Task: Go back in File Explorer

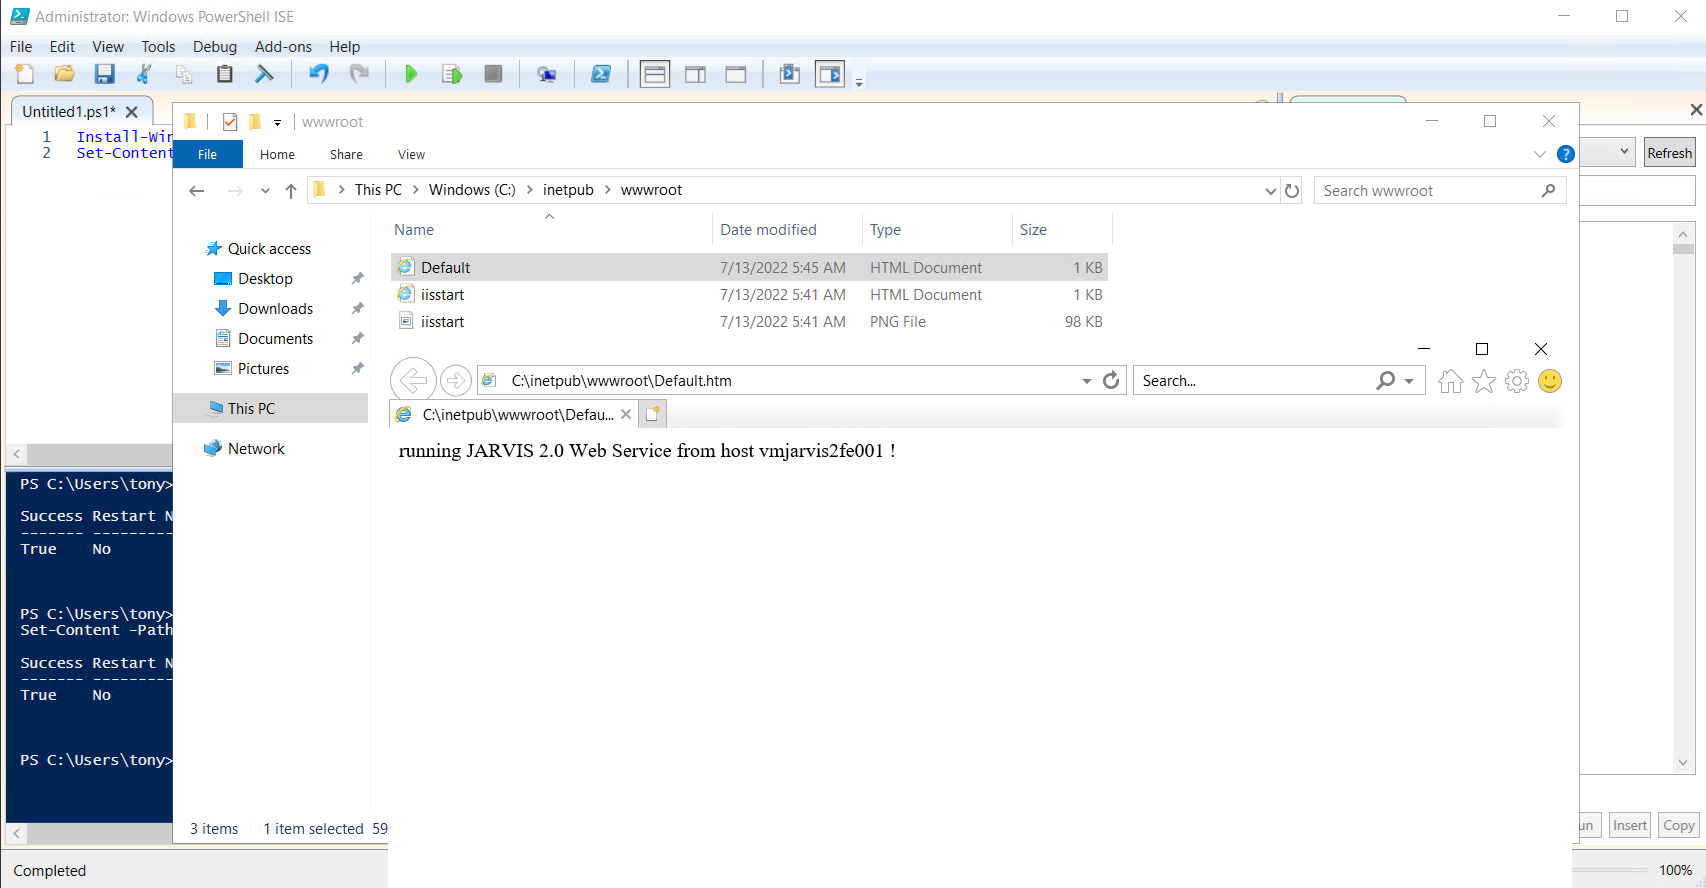Action: point(197,191)
